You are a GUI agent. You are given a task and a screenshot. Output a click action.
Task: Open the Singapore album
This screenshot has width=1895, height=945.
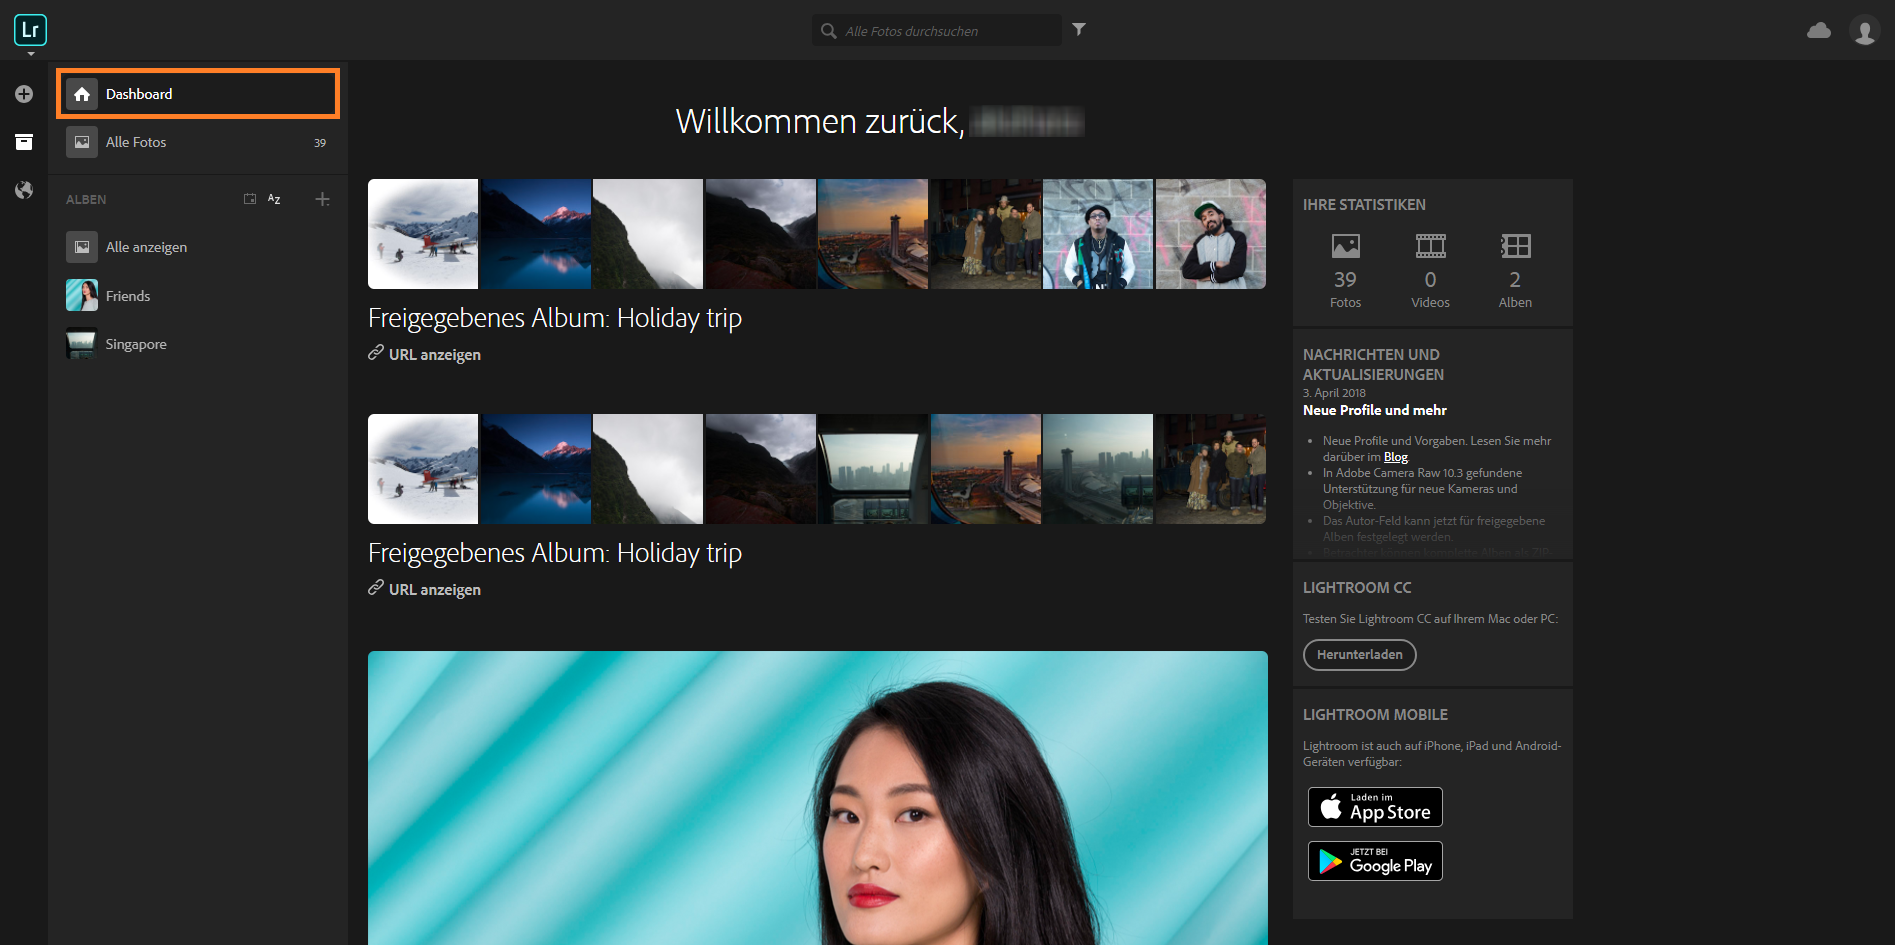(198, 344)
